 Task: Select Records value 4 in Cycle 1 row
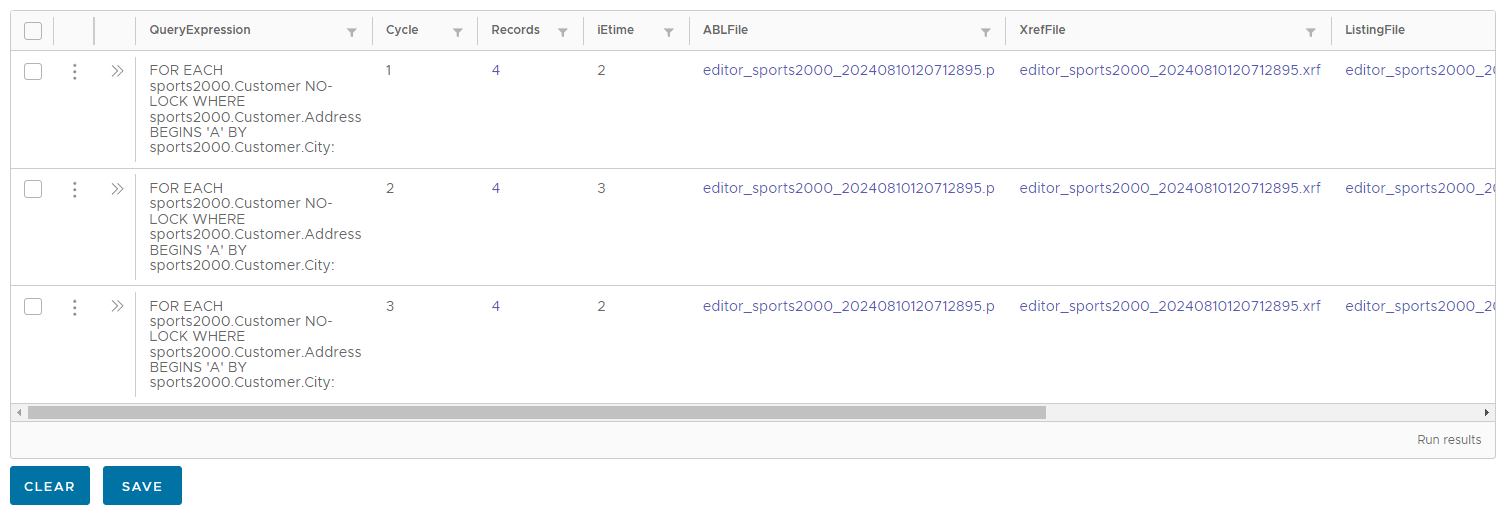(496, 70)
